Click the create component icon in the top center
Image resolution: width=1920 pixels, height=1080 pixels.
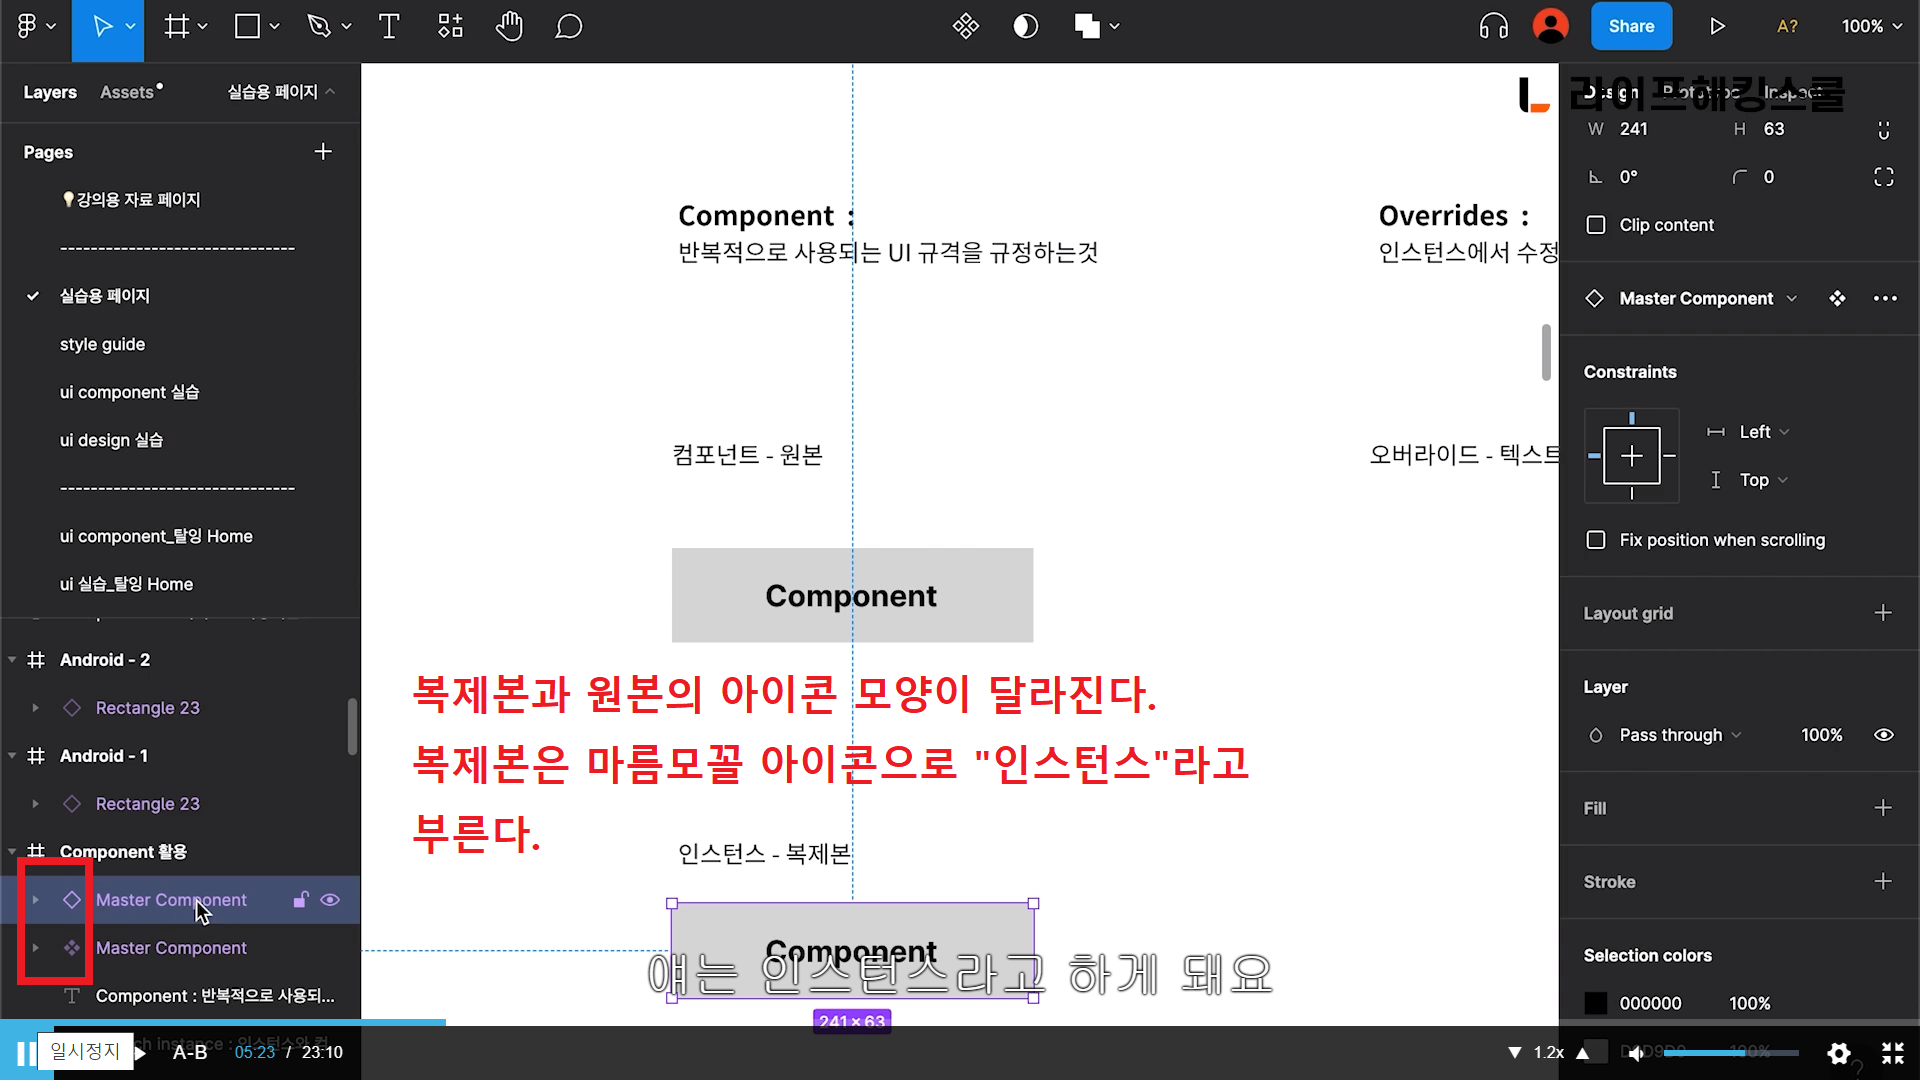[965, 27]
